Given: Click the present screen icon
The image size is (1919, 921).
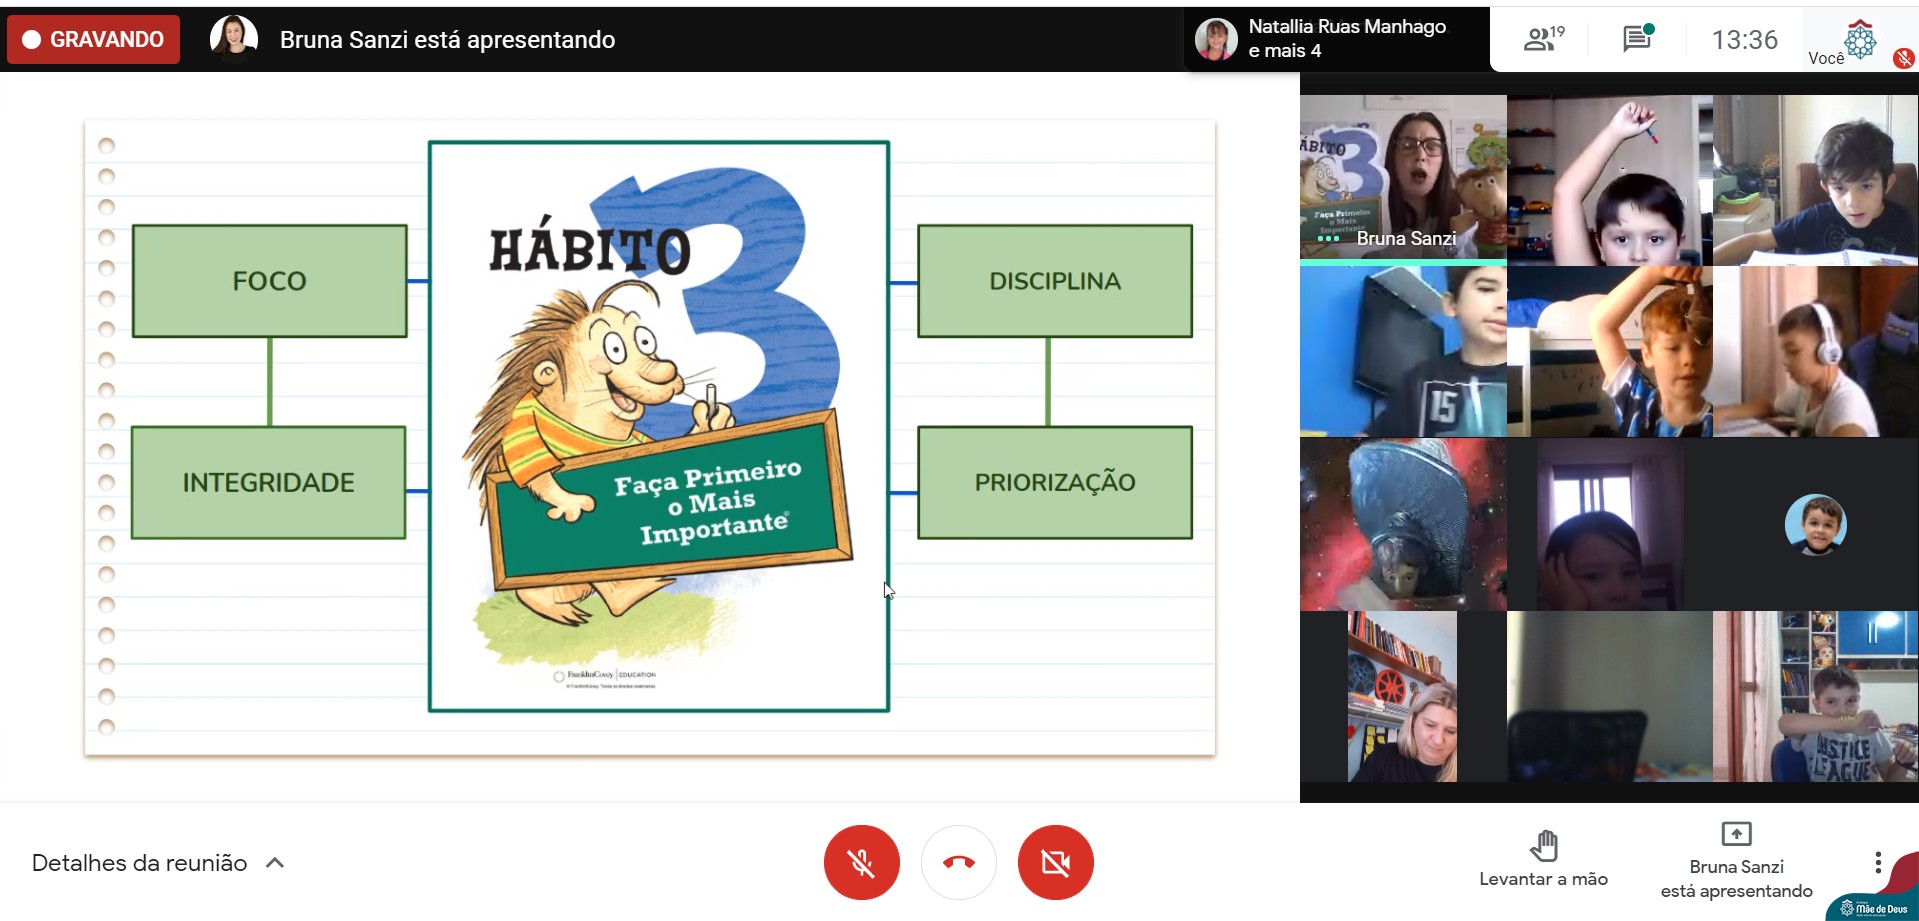Looking at the screenshot, I should tap(1736, 834).
